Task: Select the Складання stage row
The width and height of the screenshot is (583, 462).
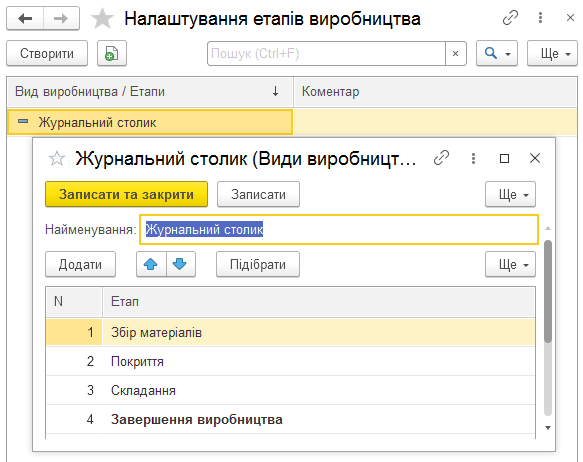Action: pyautogui.click(x=290, y=390)
